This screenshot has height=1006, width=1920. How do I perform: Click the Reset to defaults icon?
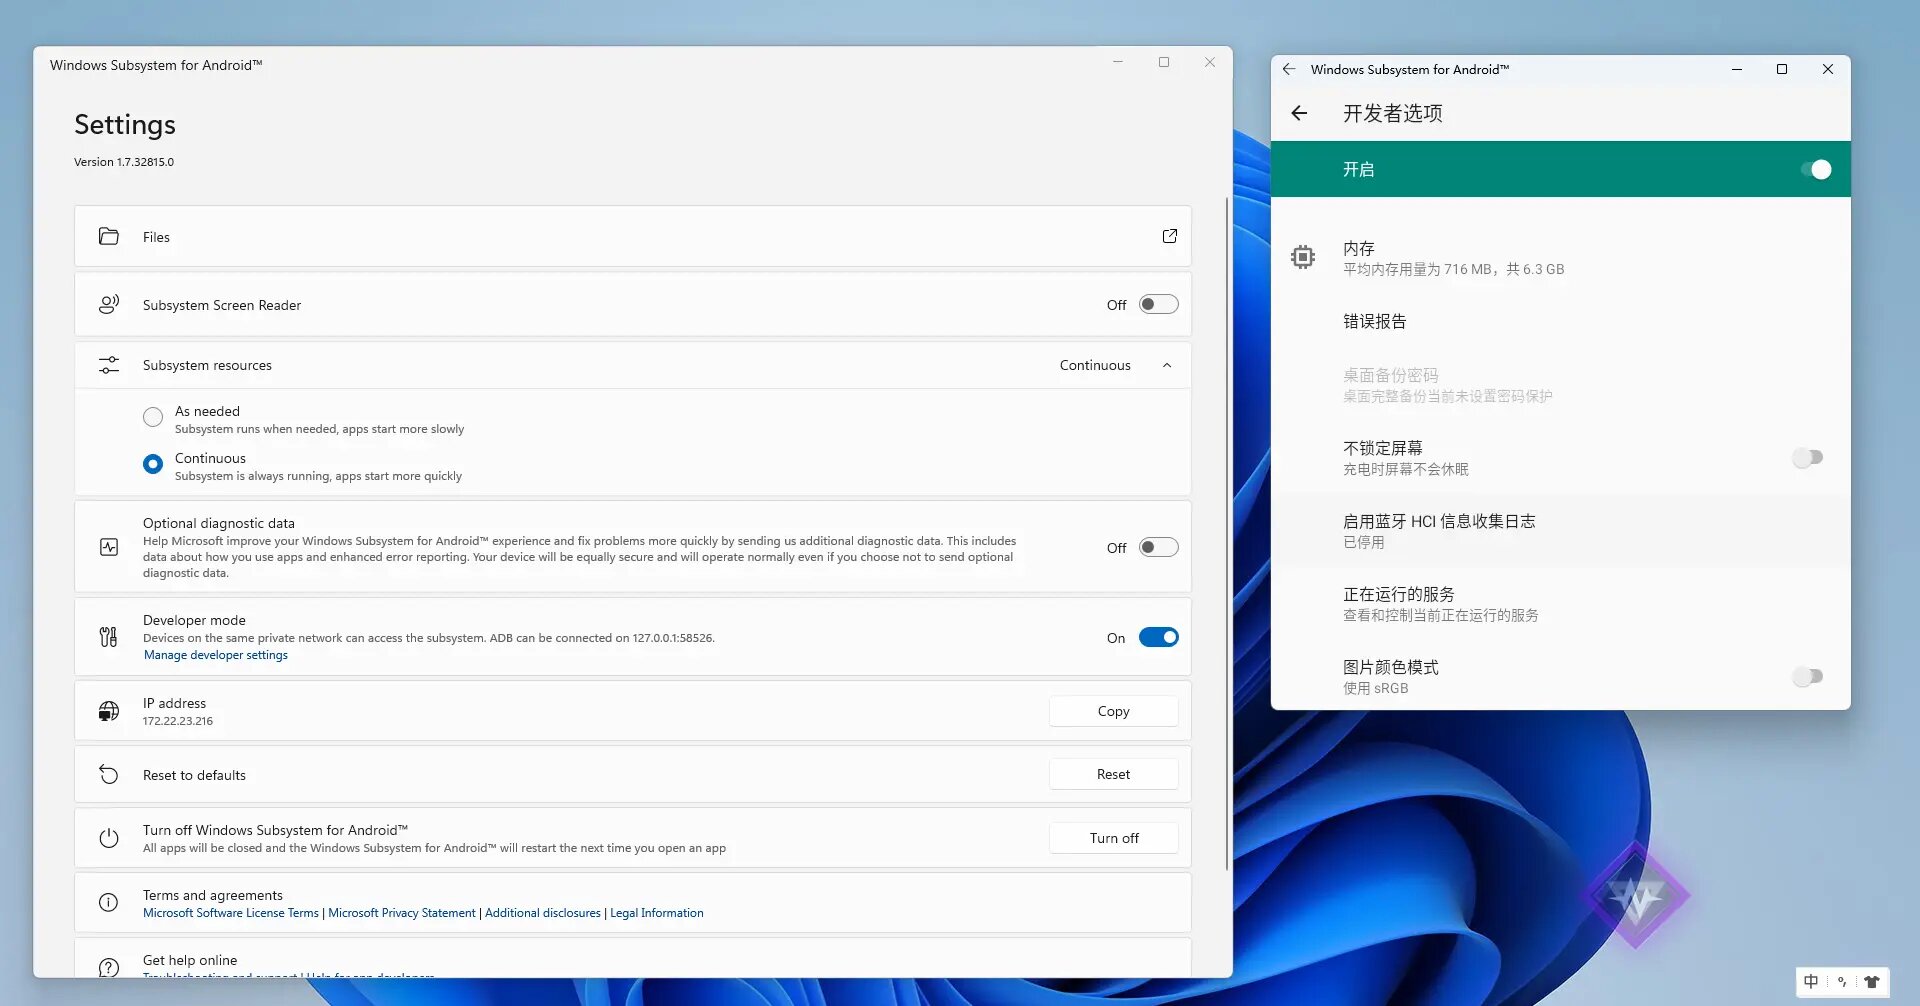(x=109, y=775)
